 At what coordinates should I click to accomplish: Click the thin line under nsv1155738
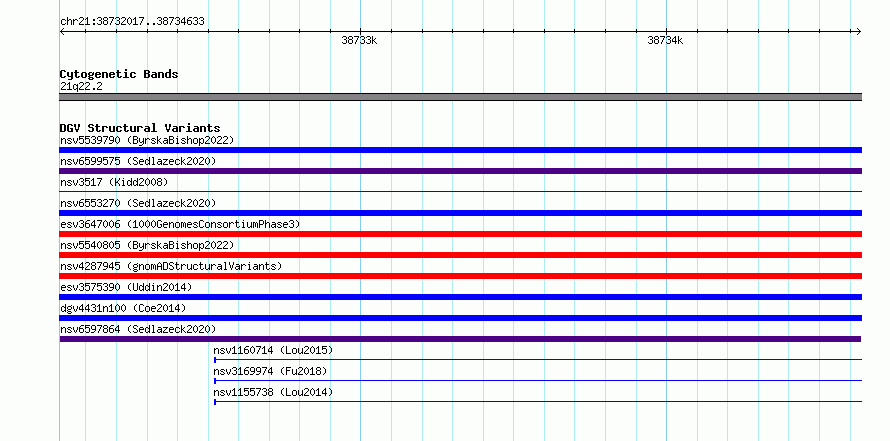[x=538, y=401]
